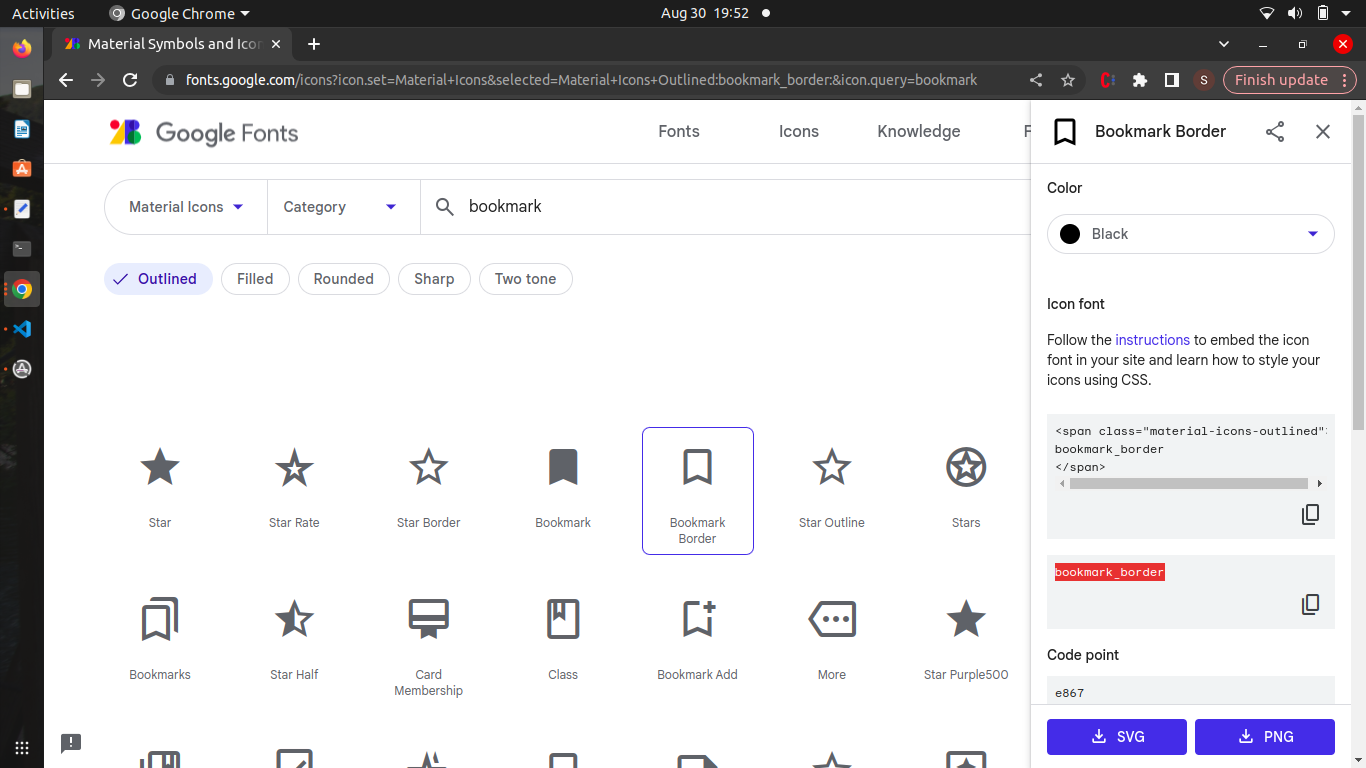Share this page from address bar
The width and height of the screenshot is (1366, 768).
pyautogui.click(x=1036, y=80)
